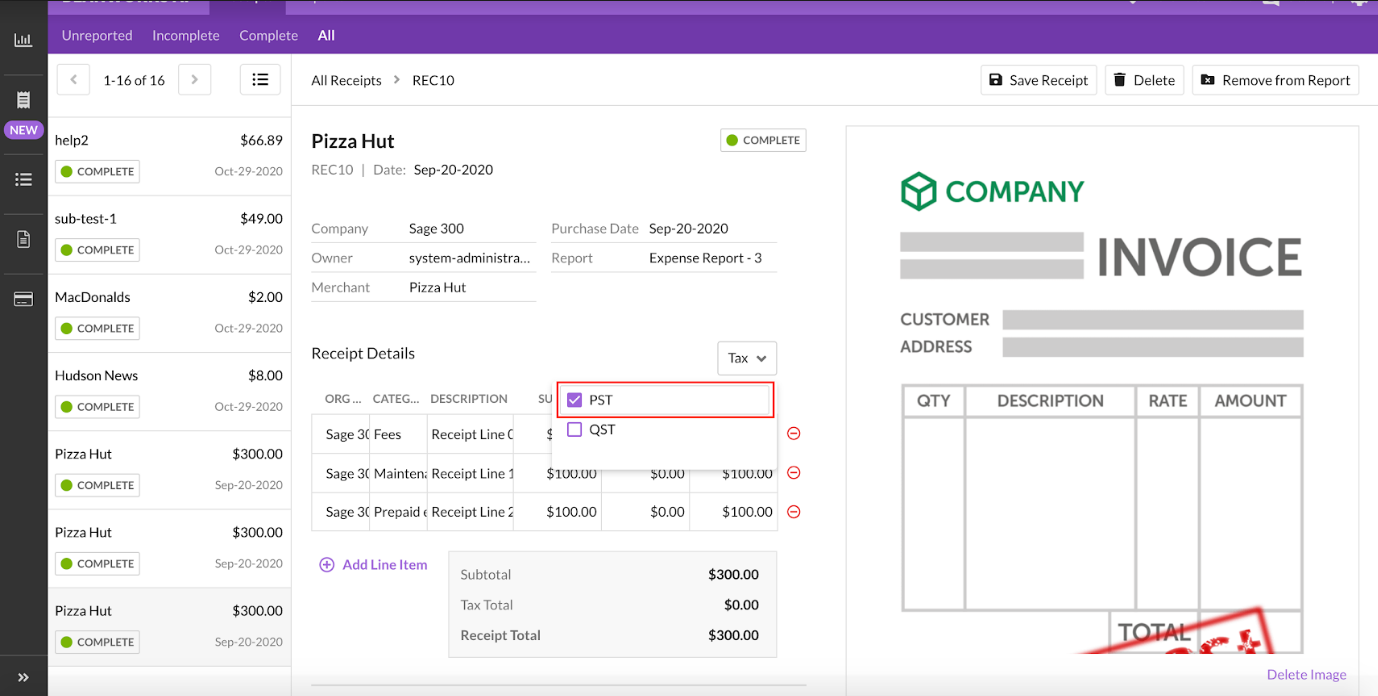Expand sidebar with double chevron icon
This screenshot has height=696, width=1378.
click(x=23, y=677)
